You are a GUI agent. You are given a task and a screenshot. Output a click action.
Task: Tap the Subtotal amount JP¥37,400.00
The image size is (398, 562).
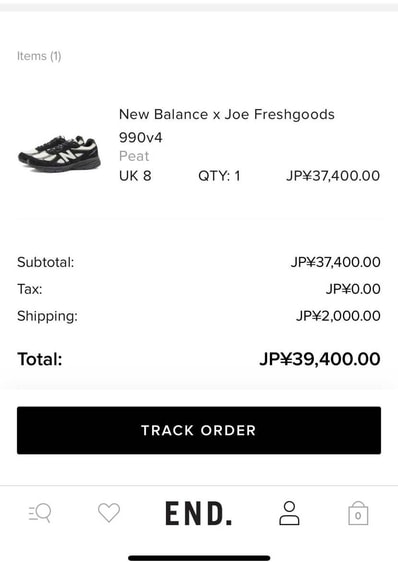pos(336,262)
